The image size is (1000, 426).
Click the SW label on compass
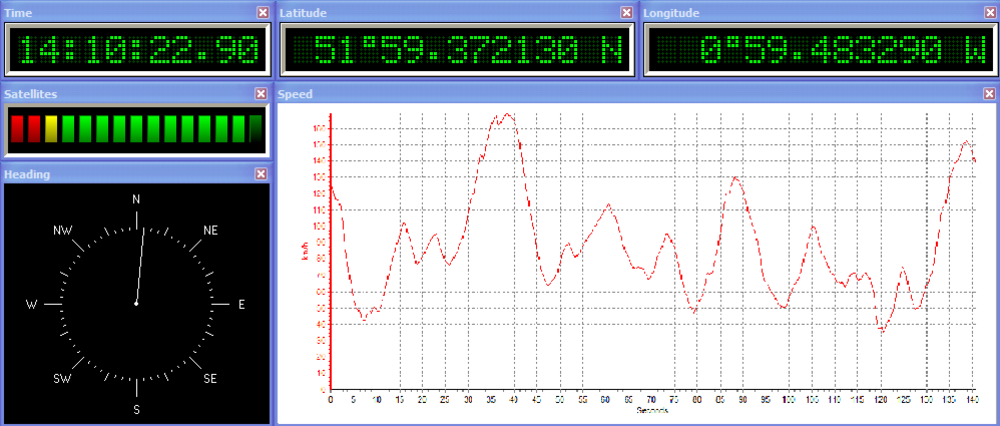(x=62, y=379)
